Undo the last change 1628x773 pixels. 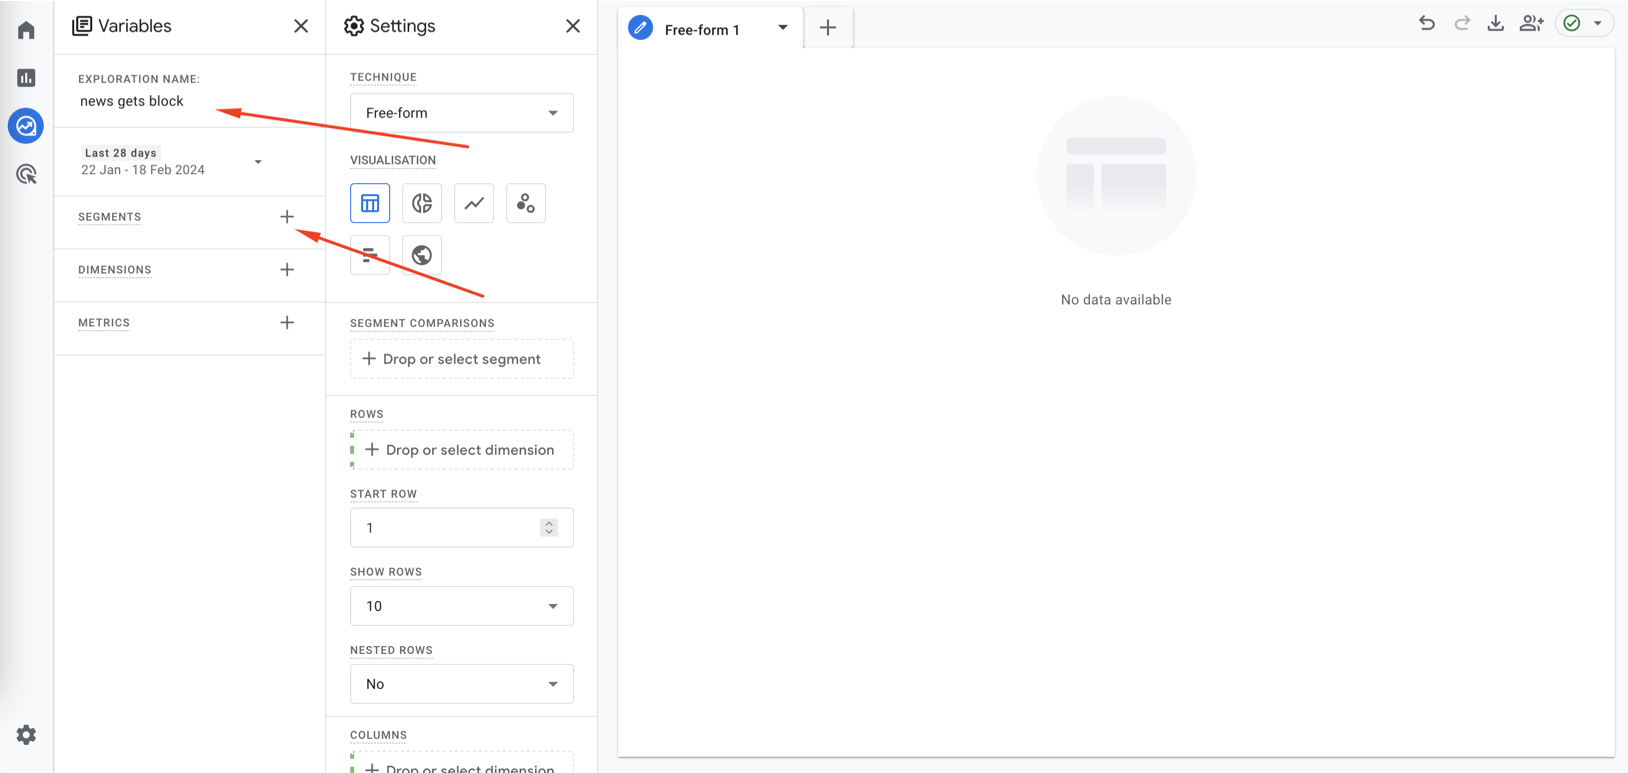click(x=1427, y=23)
